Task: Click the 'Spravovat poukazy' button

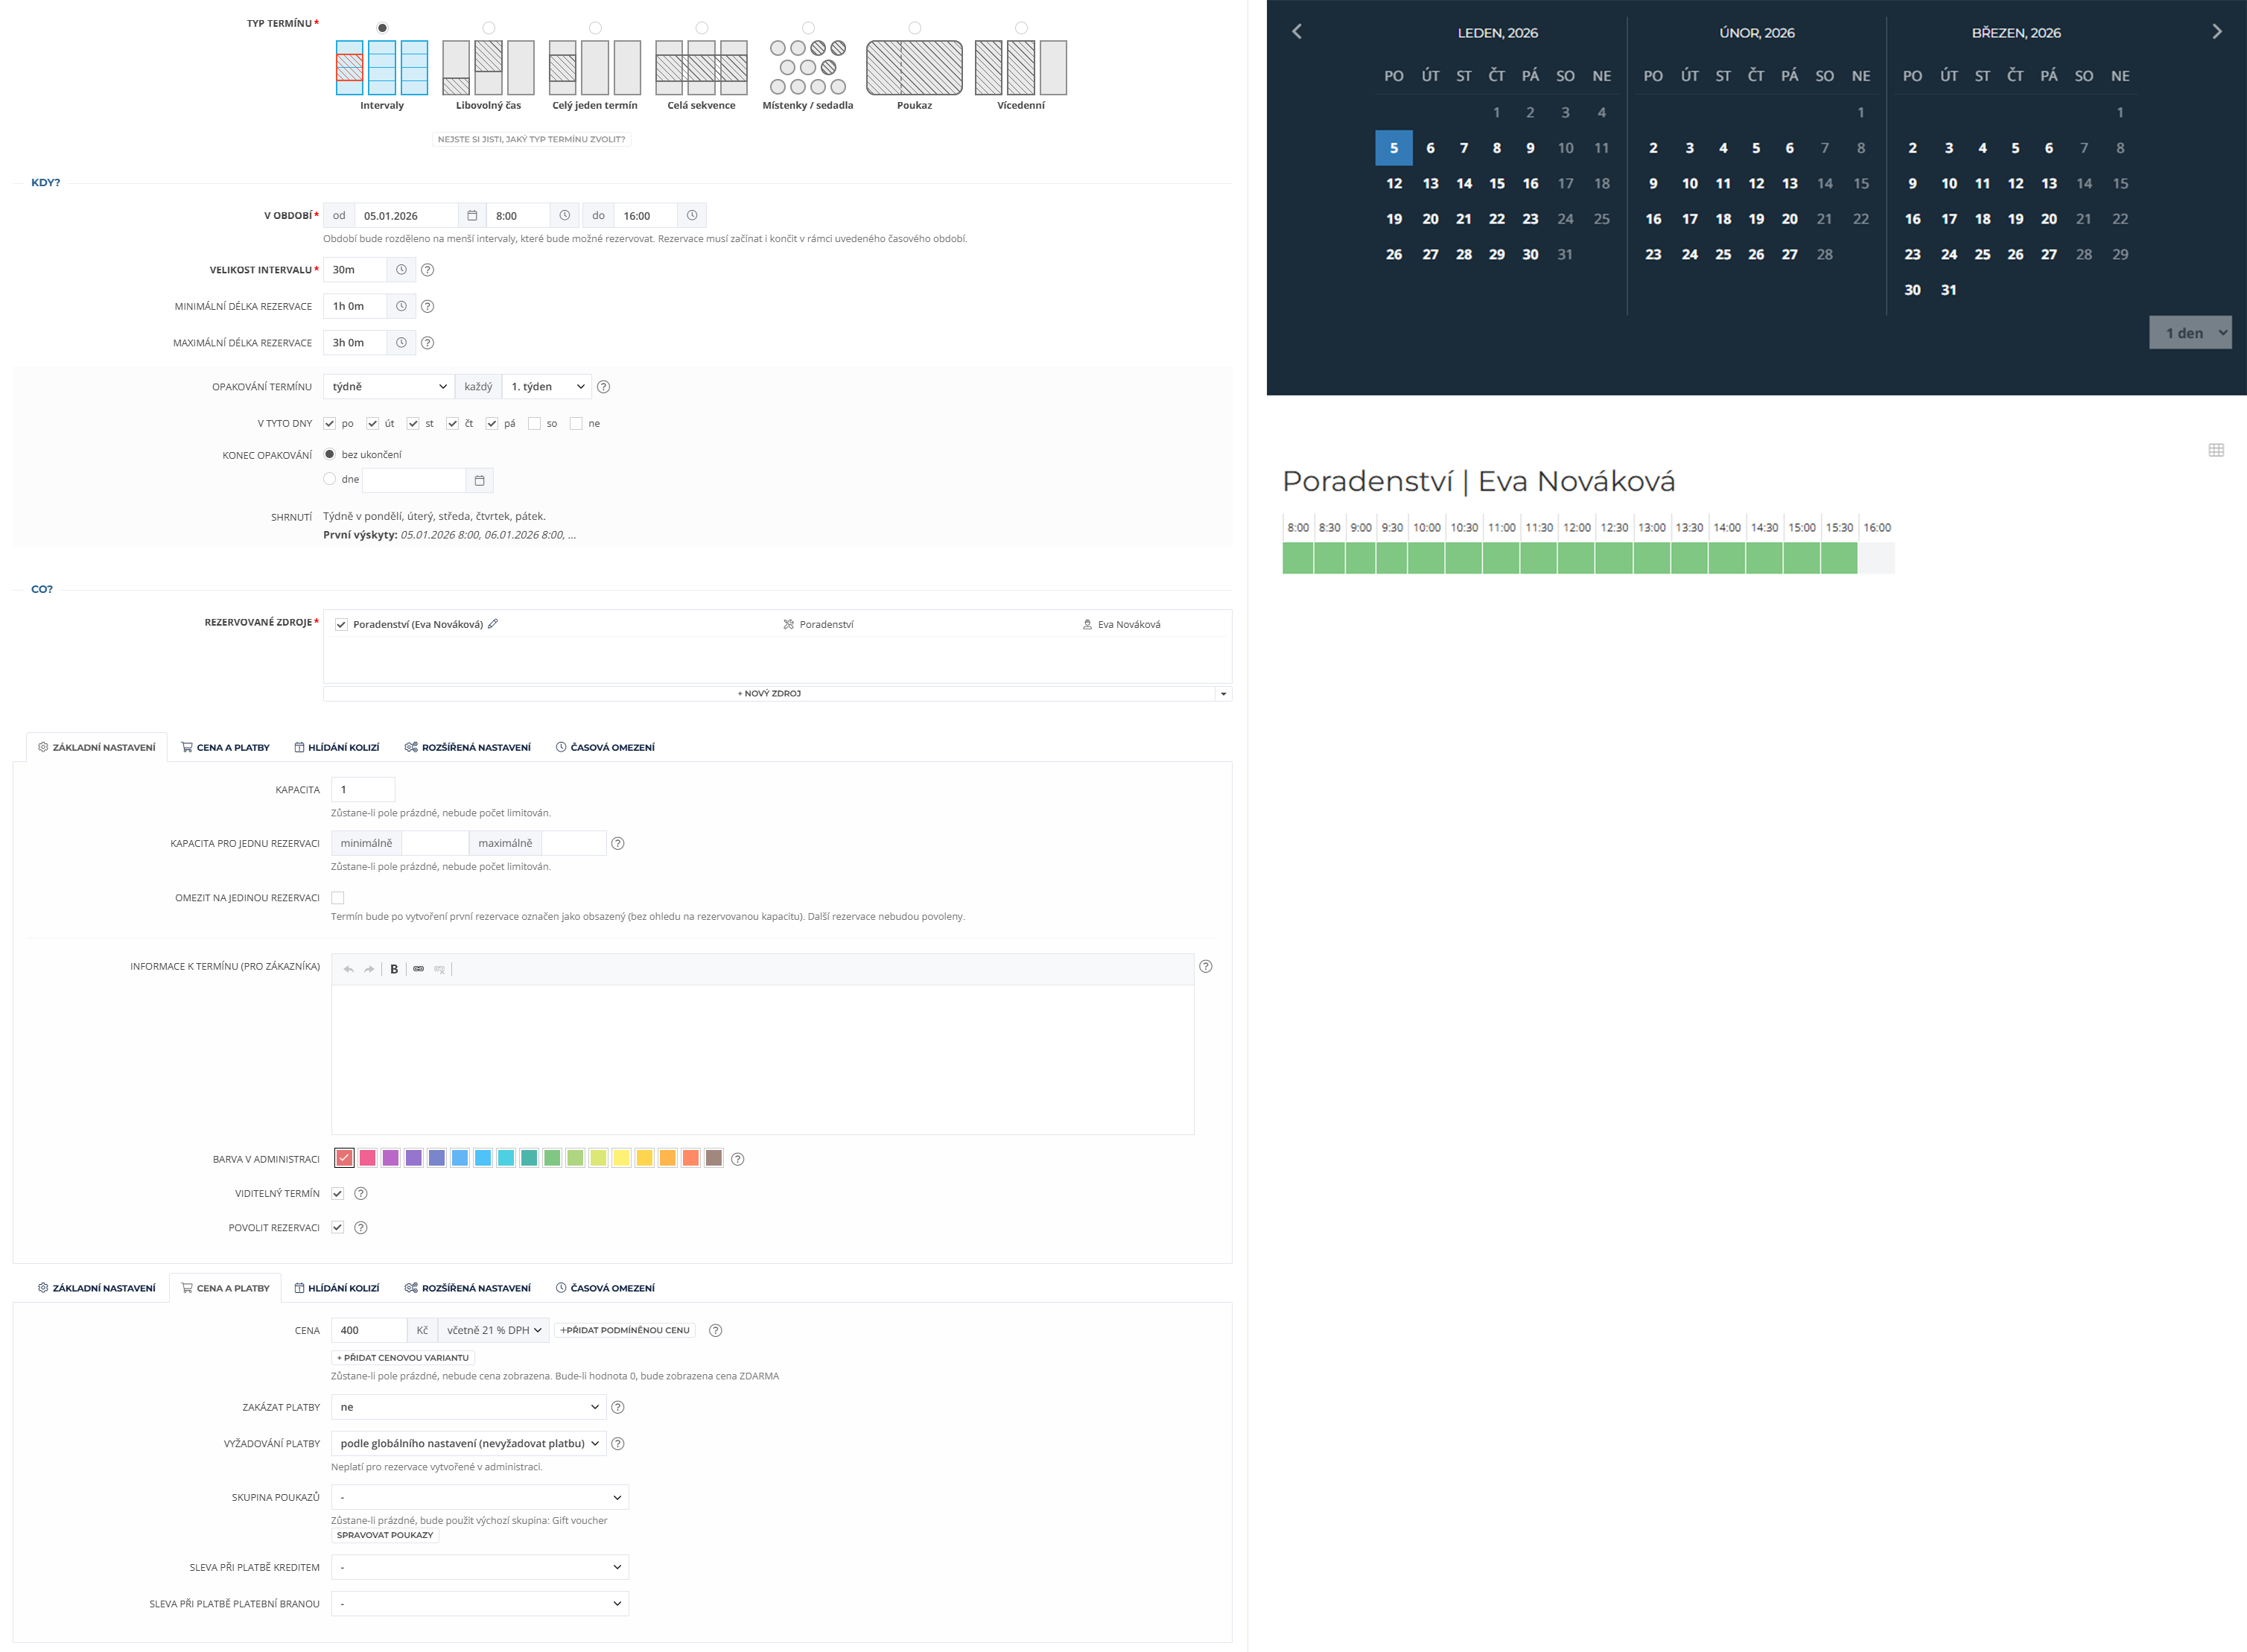Action: point(385,1535)
